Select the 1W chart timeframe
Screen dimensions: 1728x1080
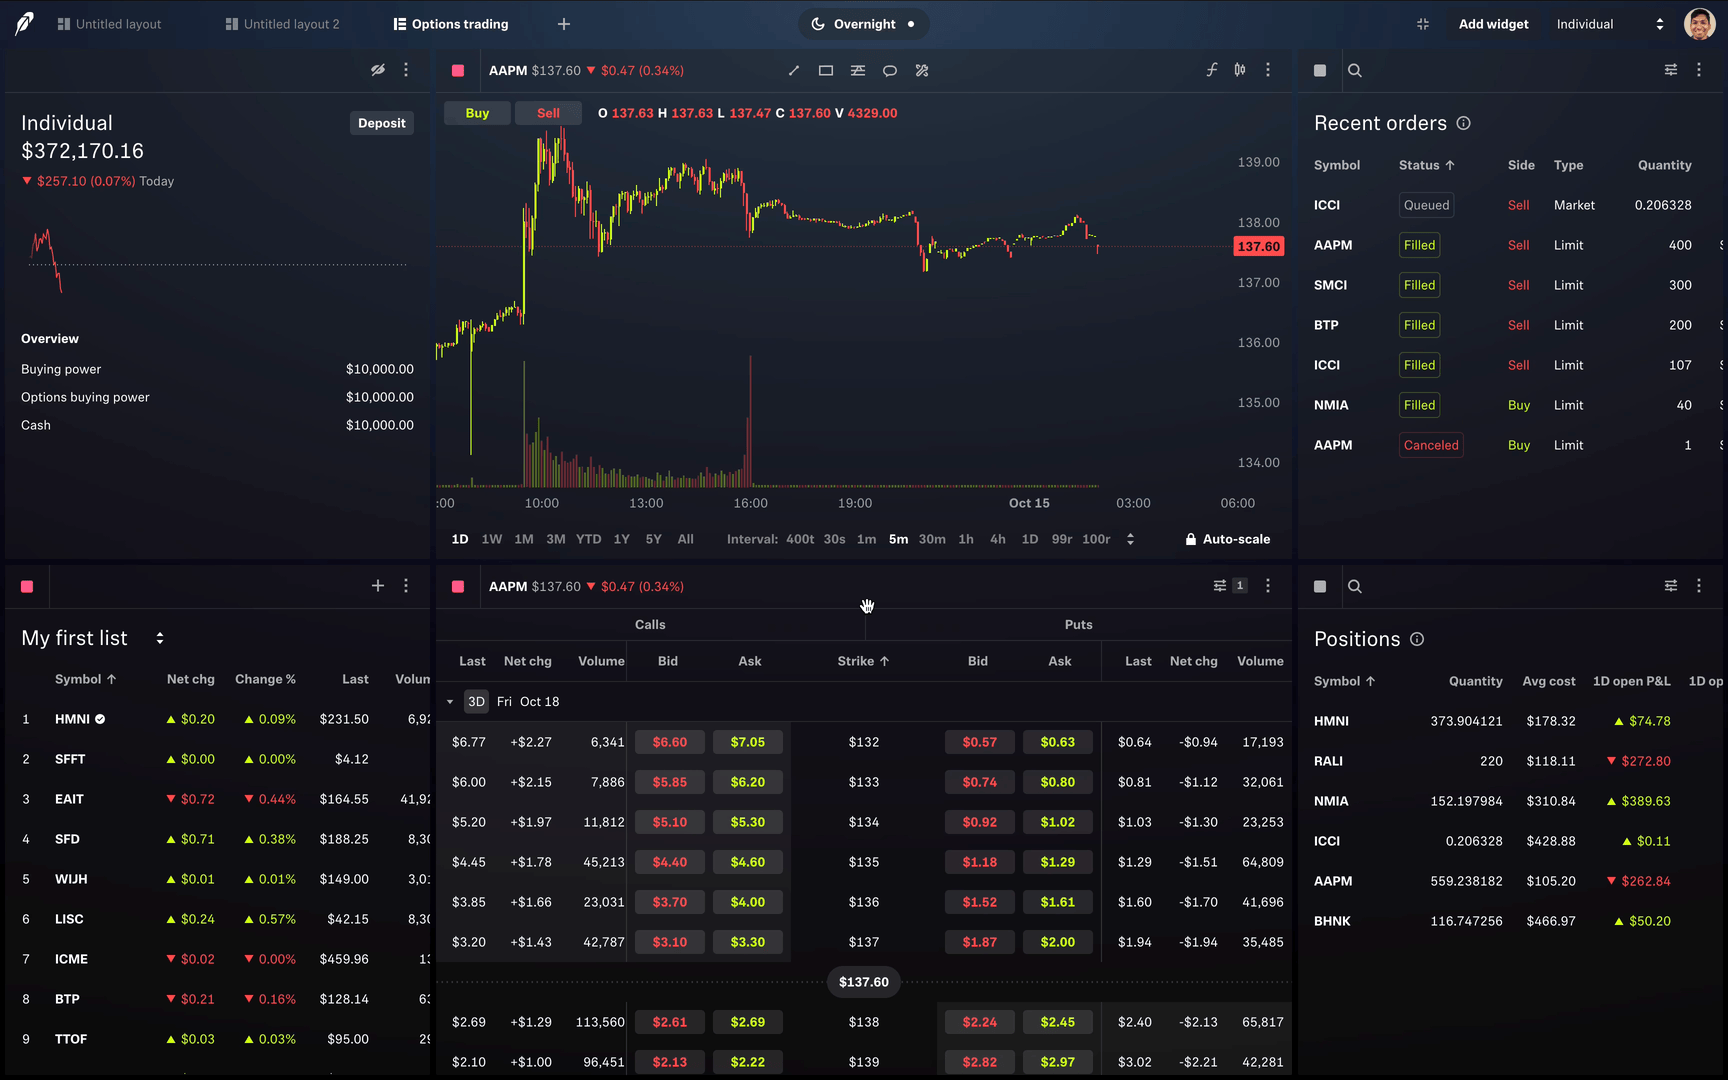tap(491, 539)
